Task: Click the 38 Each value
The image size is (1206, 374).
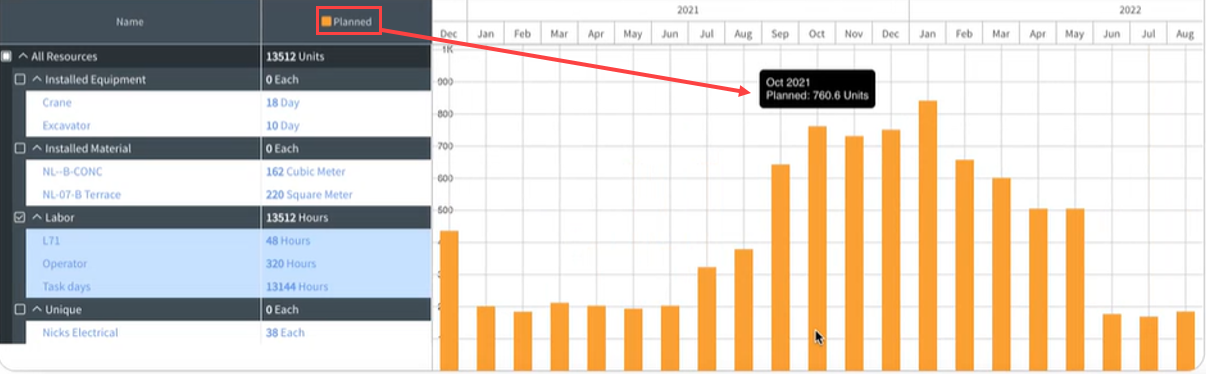Action: pyautogui.click(x=285, y=332)
